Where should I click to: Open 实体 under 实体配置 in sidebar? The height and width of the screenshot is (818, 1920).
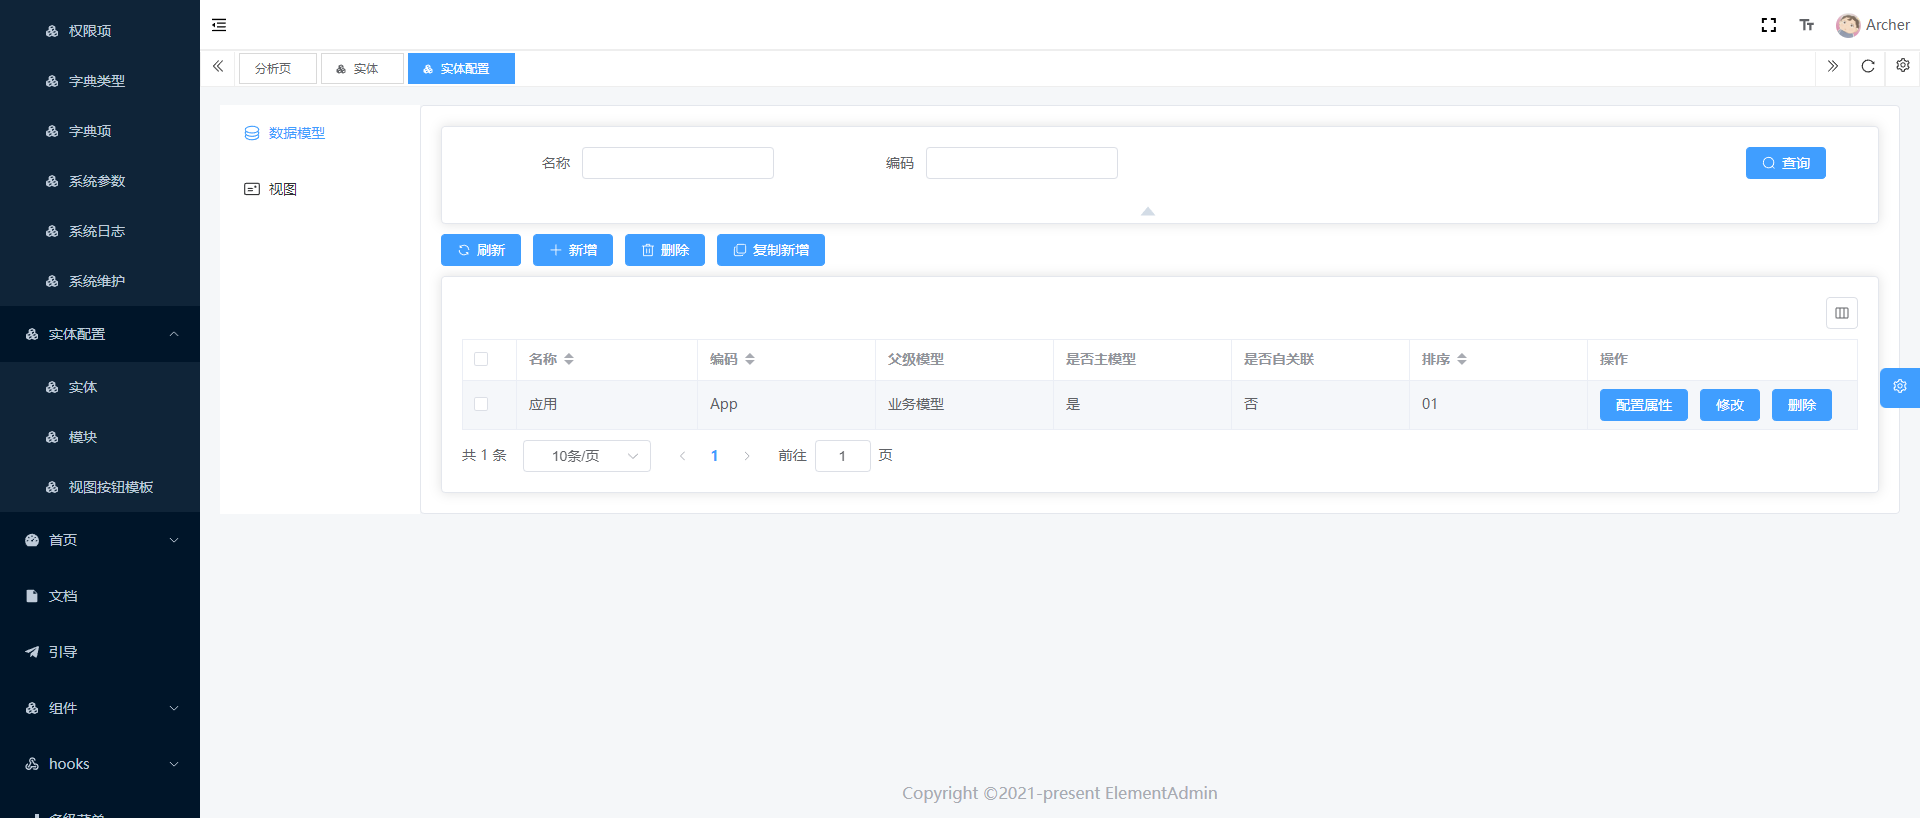pos(100,387)
